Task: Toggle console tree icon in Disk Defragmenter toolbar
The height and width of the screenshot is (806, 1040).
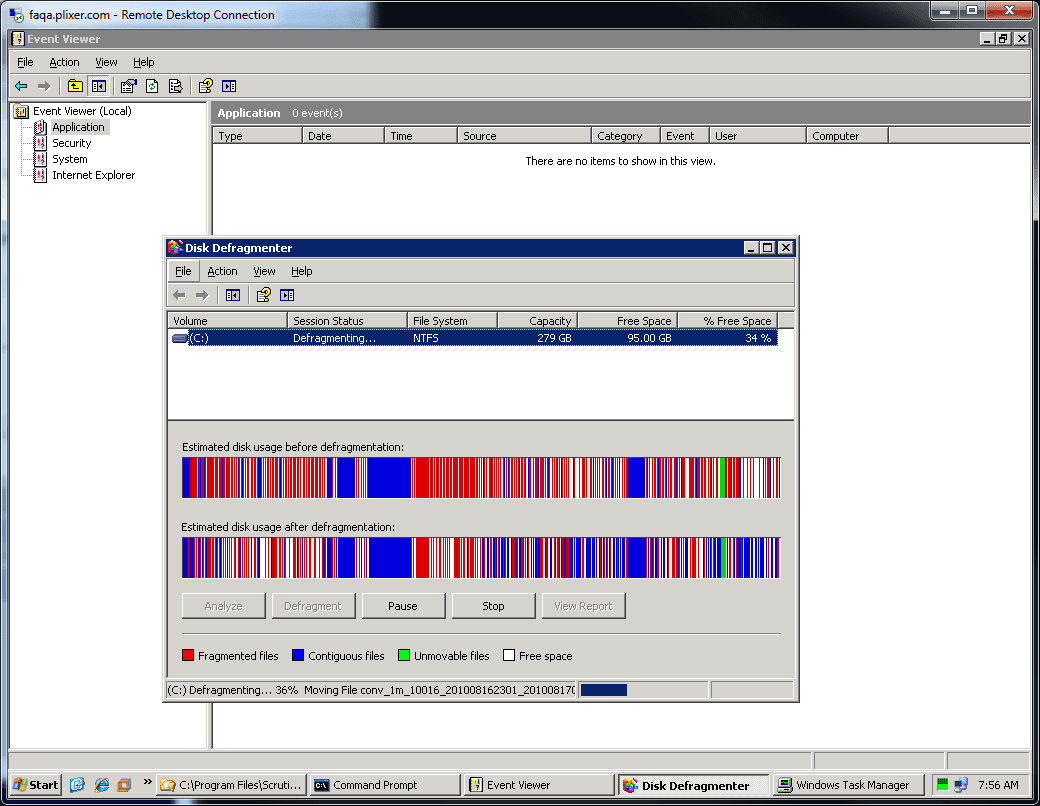Action: click(x=233, y=295)
